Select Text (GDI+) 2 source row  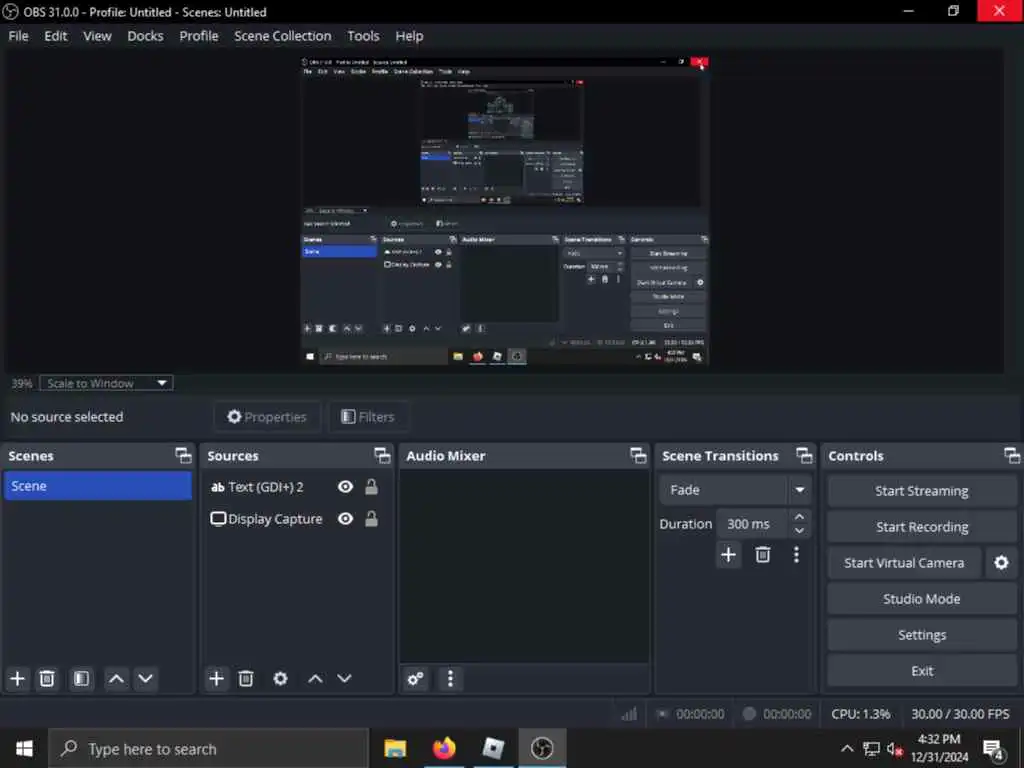click(x=295, y=487)
